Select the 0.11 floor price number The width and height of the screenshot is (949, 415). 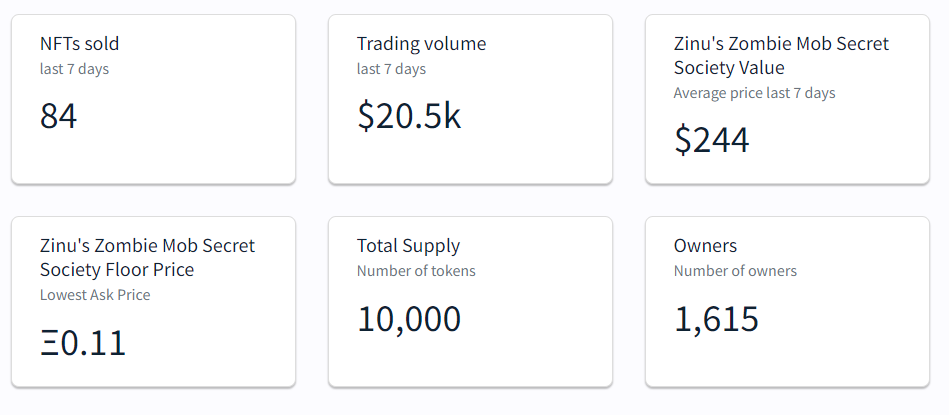tap(93, 343)
